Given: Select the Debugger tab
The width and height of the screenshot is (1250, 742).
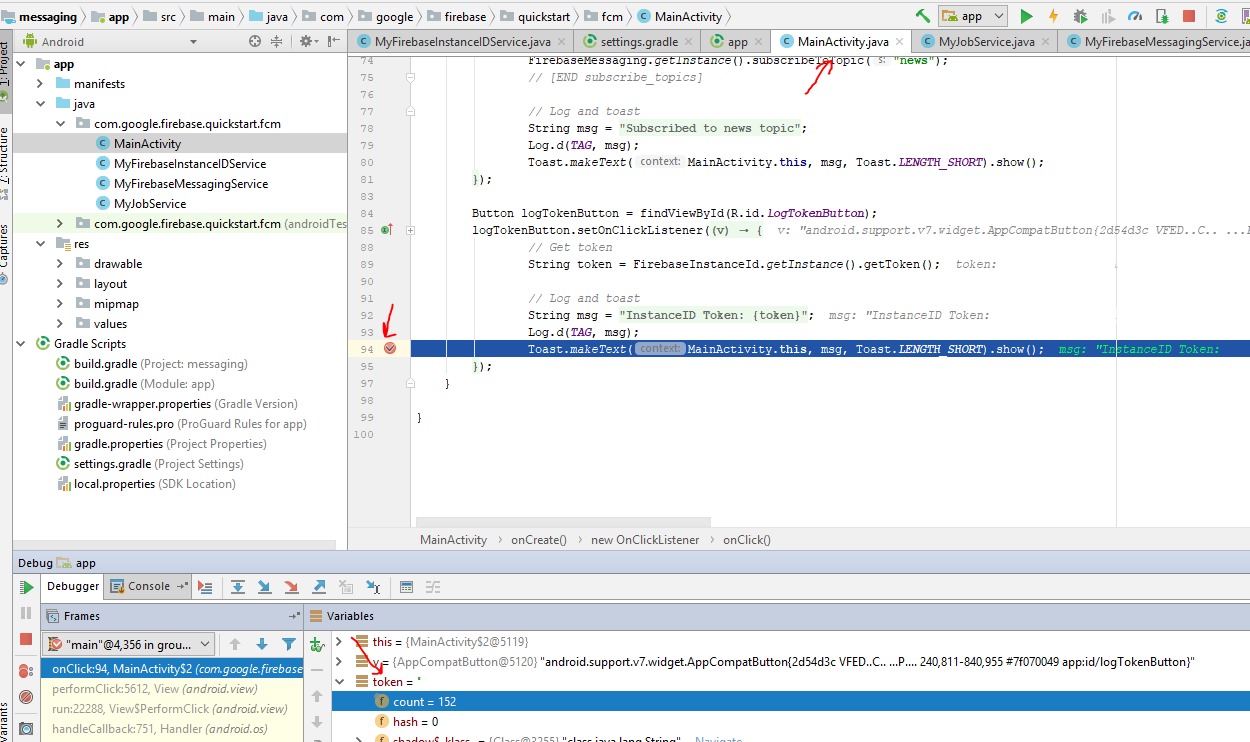Looking at the screenshot, I should pos(73,586).
